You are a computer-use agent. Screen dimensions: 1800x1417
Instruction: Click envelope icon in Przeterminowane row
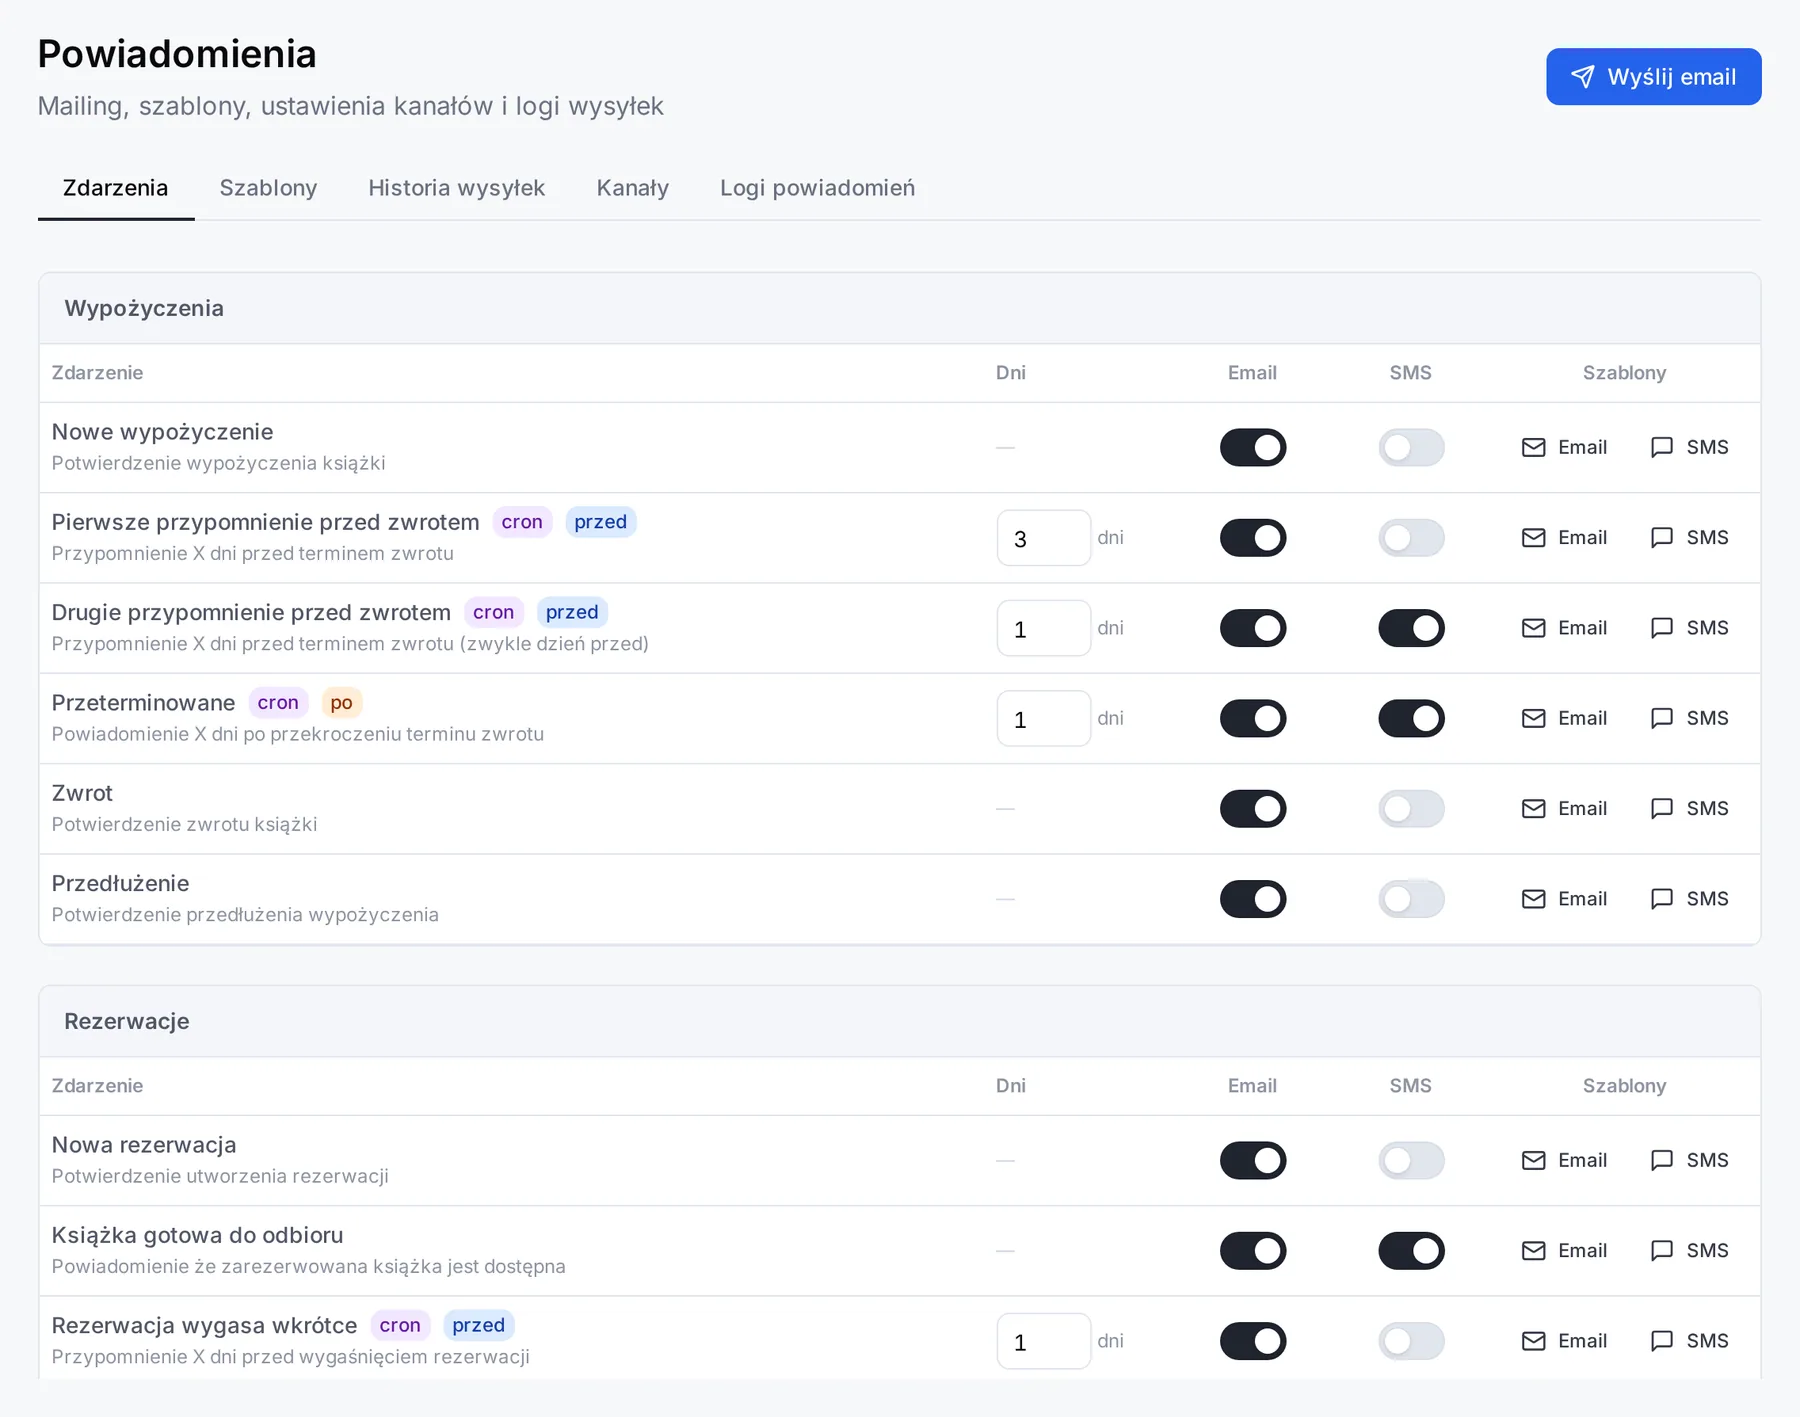1533,718
